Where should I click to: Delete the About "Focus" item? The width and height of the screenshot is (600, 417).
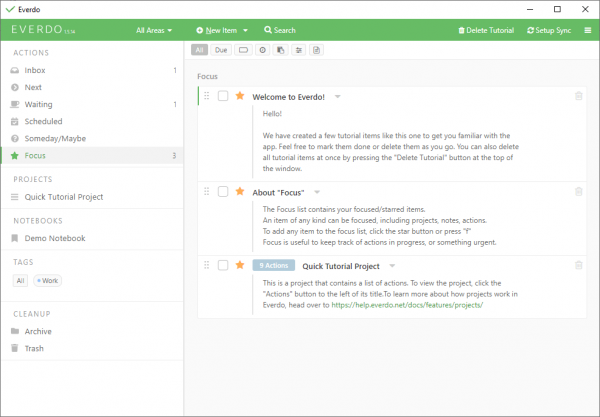click(x=579, y=191)
